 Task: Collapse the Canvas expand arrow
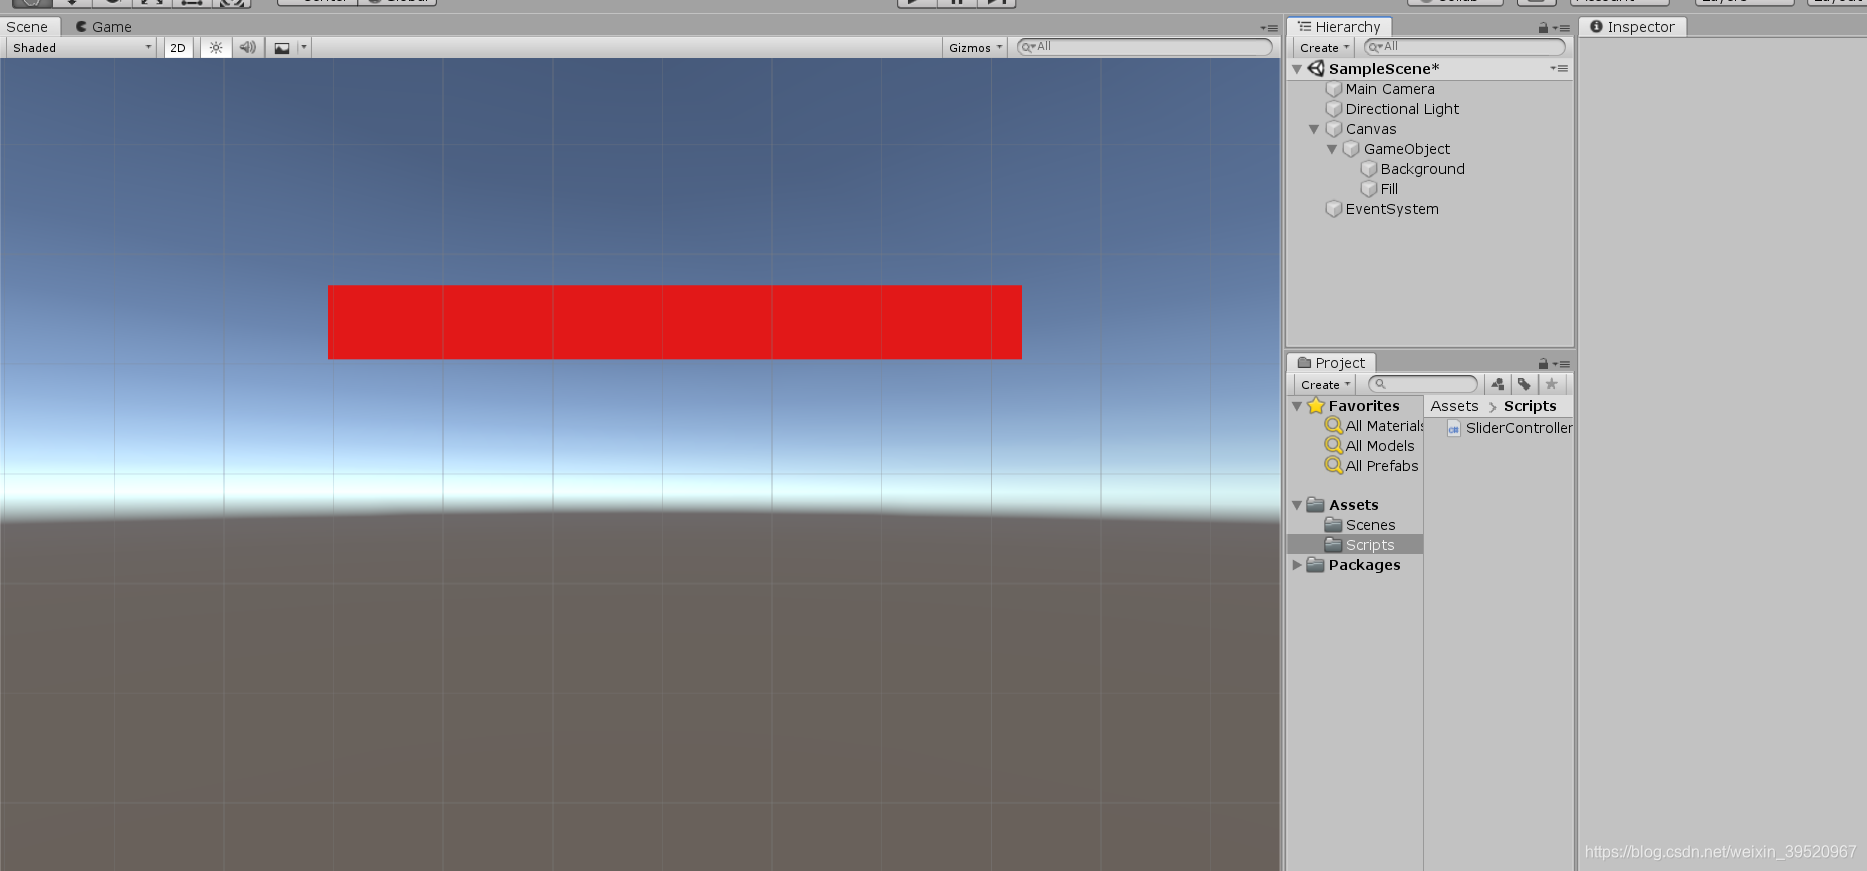pos(1314,129)
